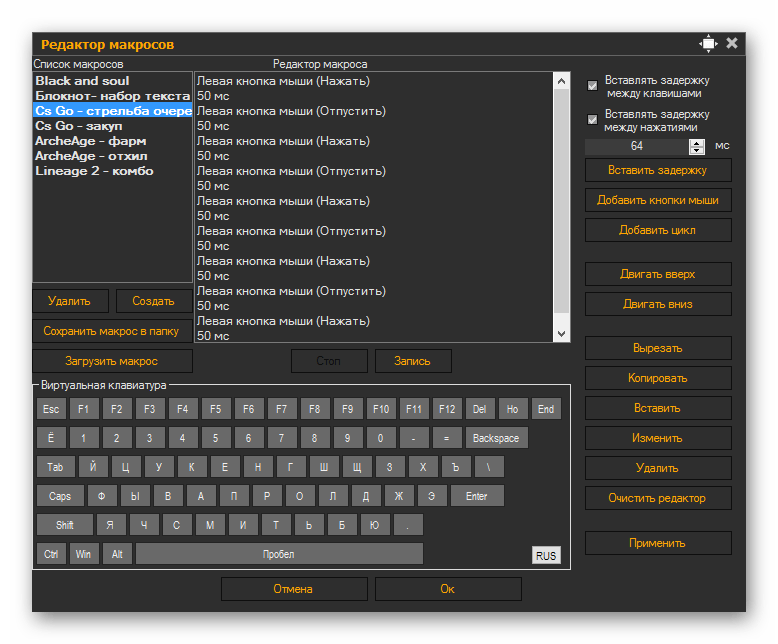Select Блокнот- набор текста macro
778x644 pixels.
[x=112, y=96]
